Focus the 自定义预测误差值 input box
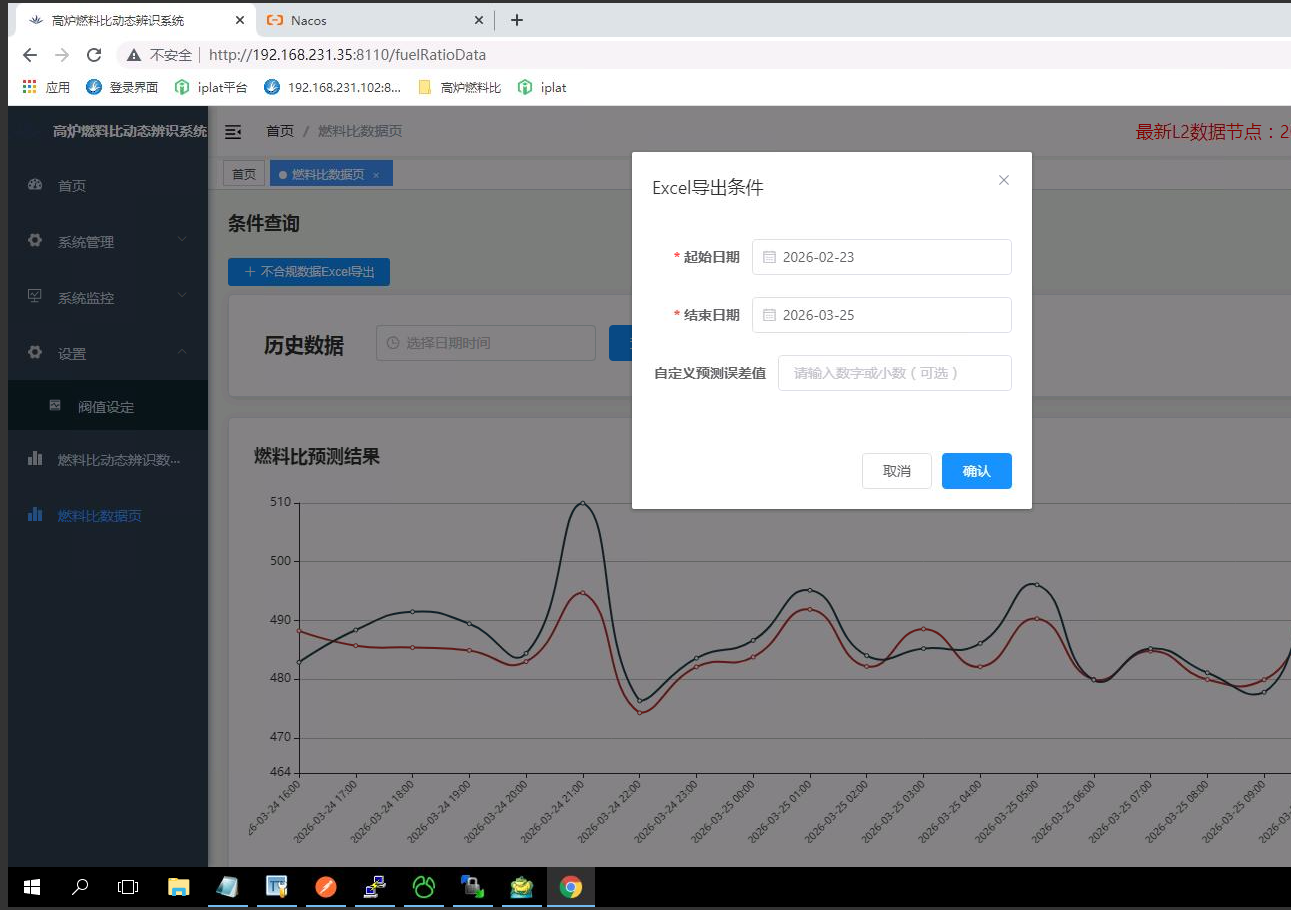 pos(894,373)
